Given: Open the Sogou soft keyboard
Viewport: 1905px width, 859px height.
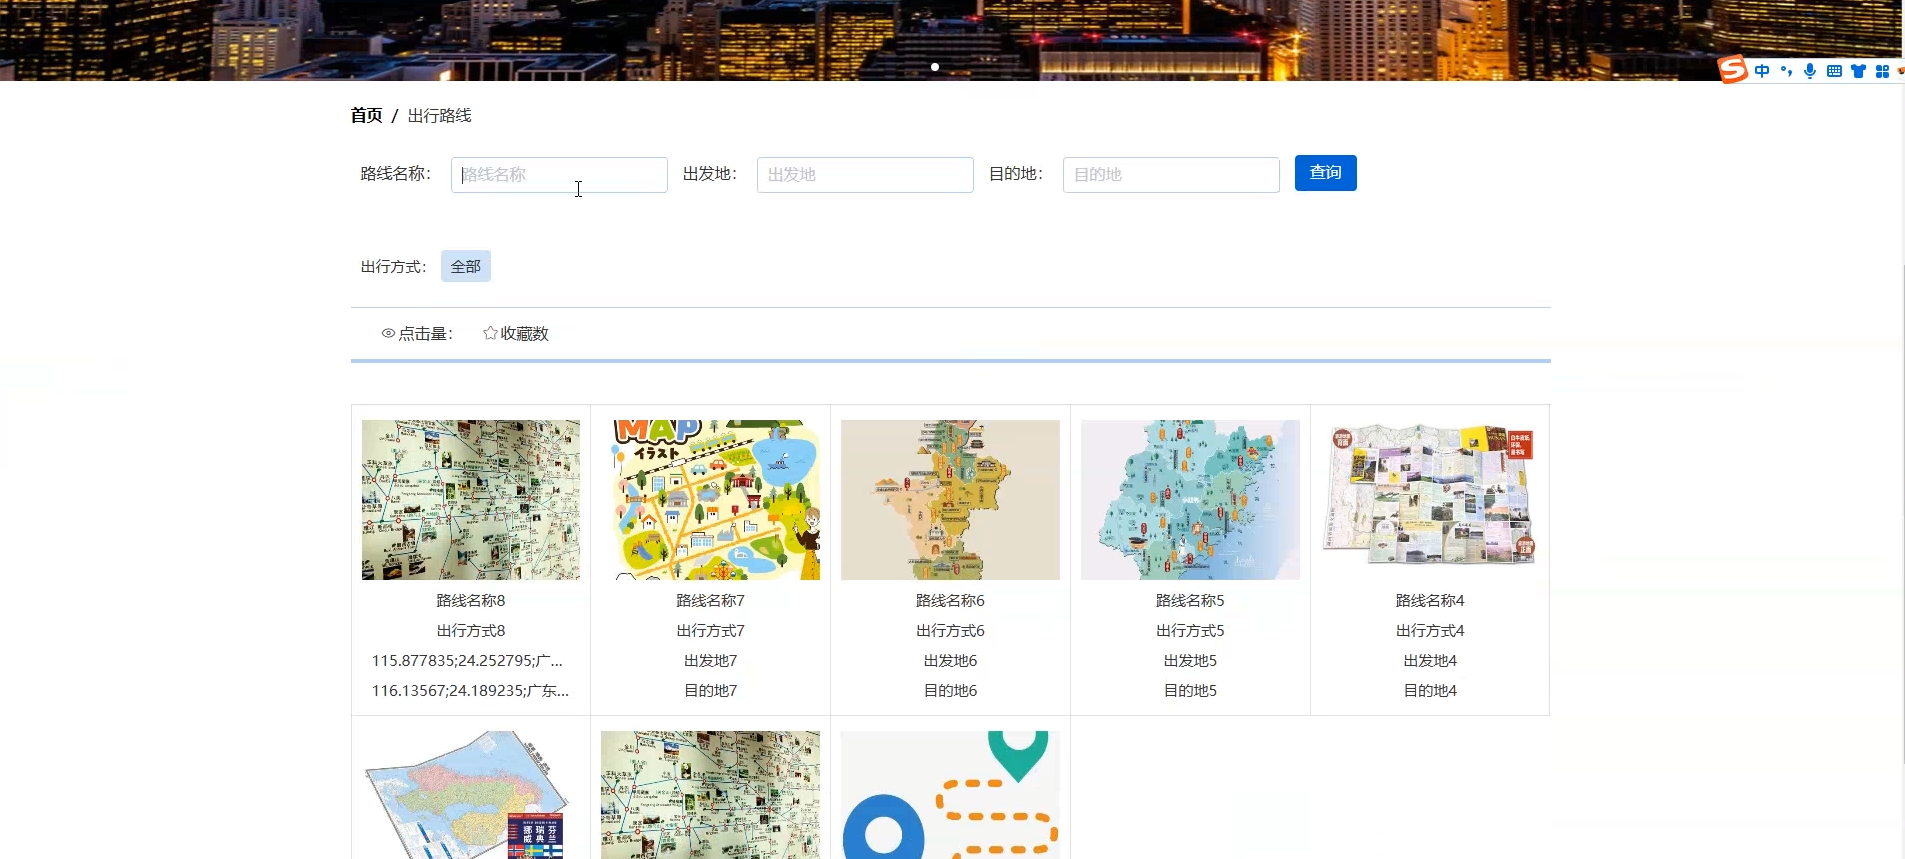Looking at the screenshot, I should [x=1834, y=71].
